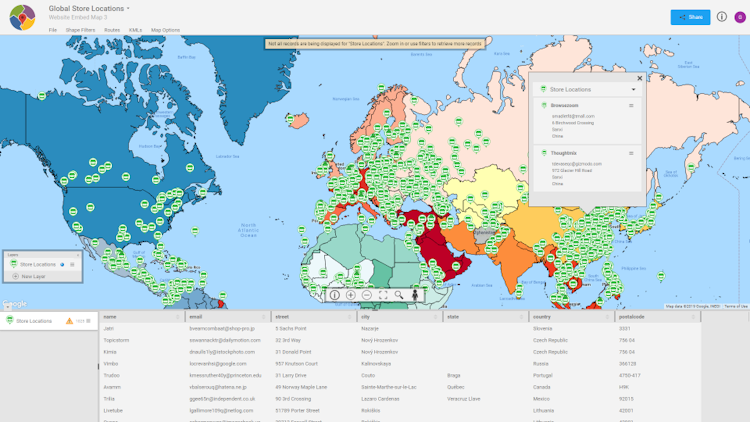Image resolution: width=750 pixels, height=422 pixels.
Task: Sort by the state column arrows
Action: pos(521,317)
